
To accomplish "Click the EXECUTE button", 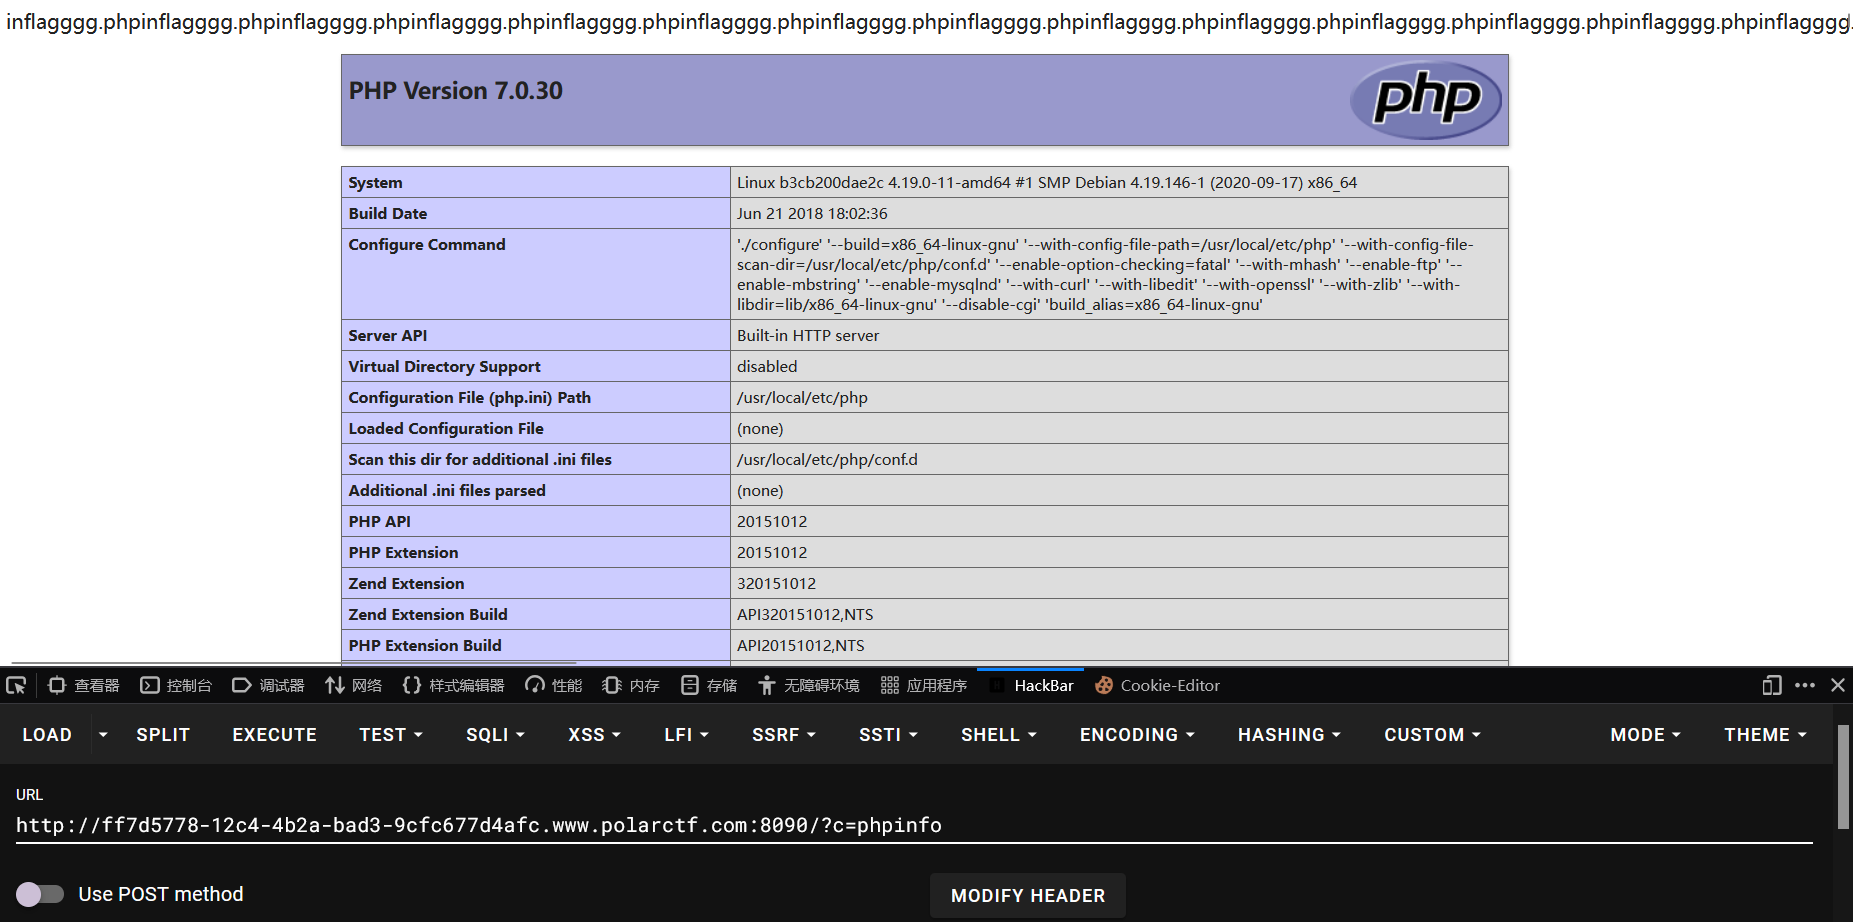I will (274, 735).
